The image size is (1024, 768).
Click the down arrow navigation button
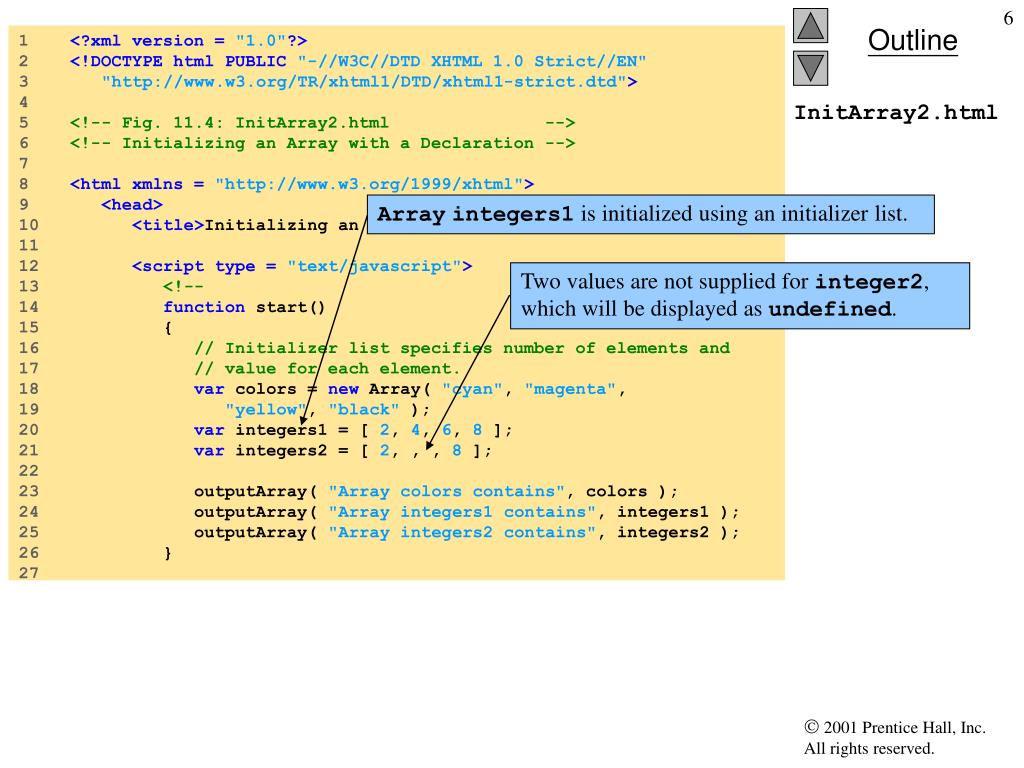click(x=810, y=69)
